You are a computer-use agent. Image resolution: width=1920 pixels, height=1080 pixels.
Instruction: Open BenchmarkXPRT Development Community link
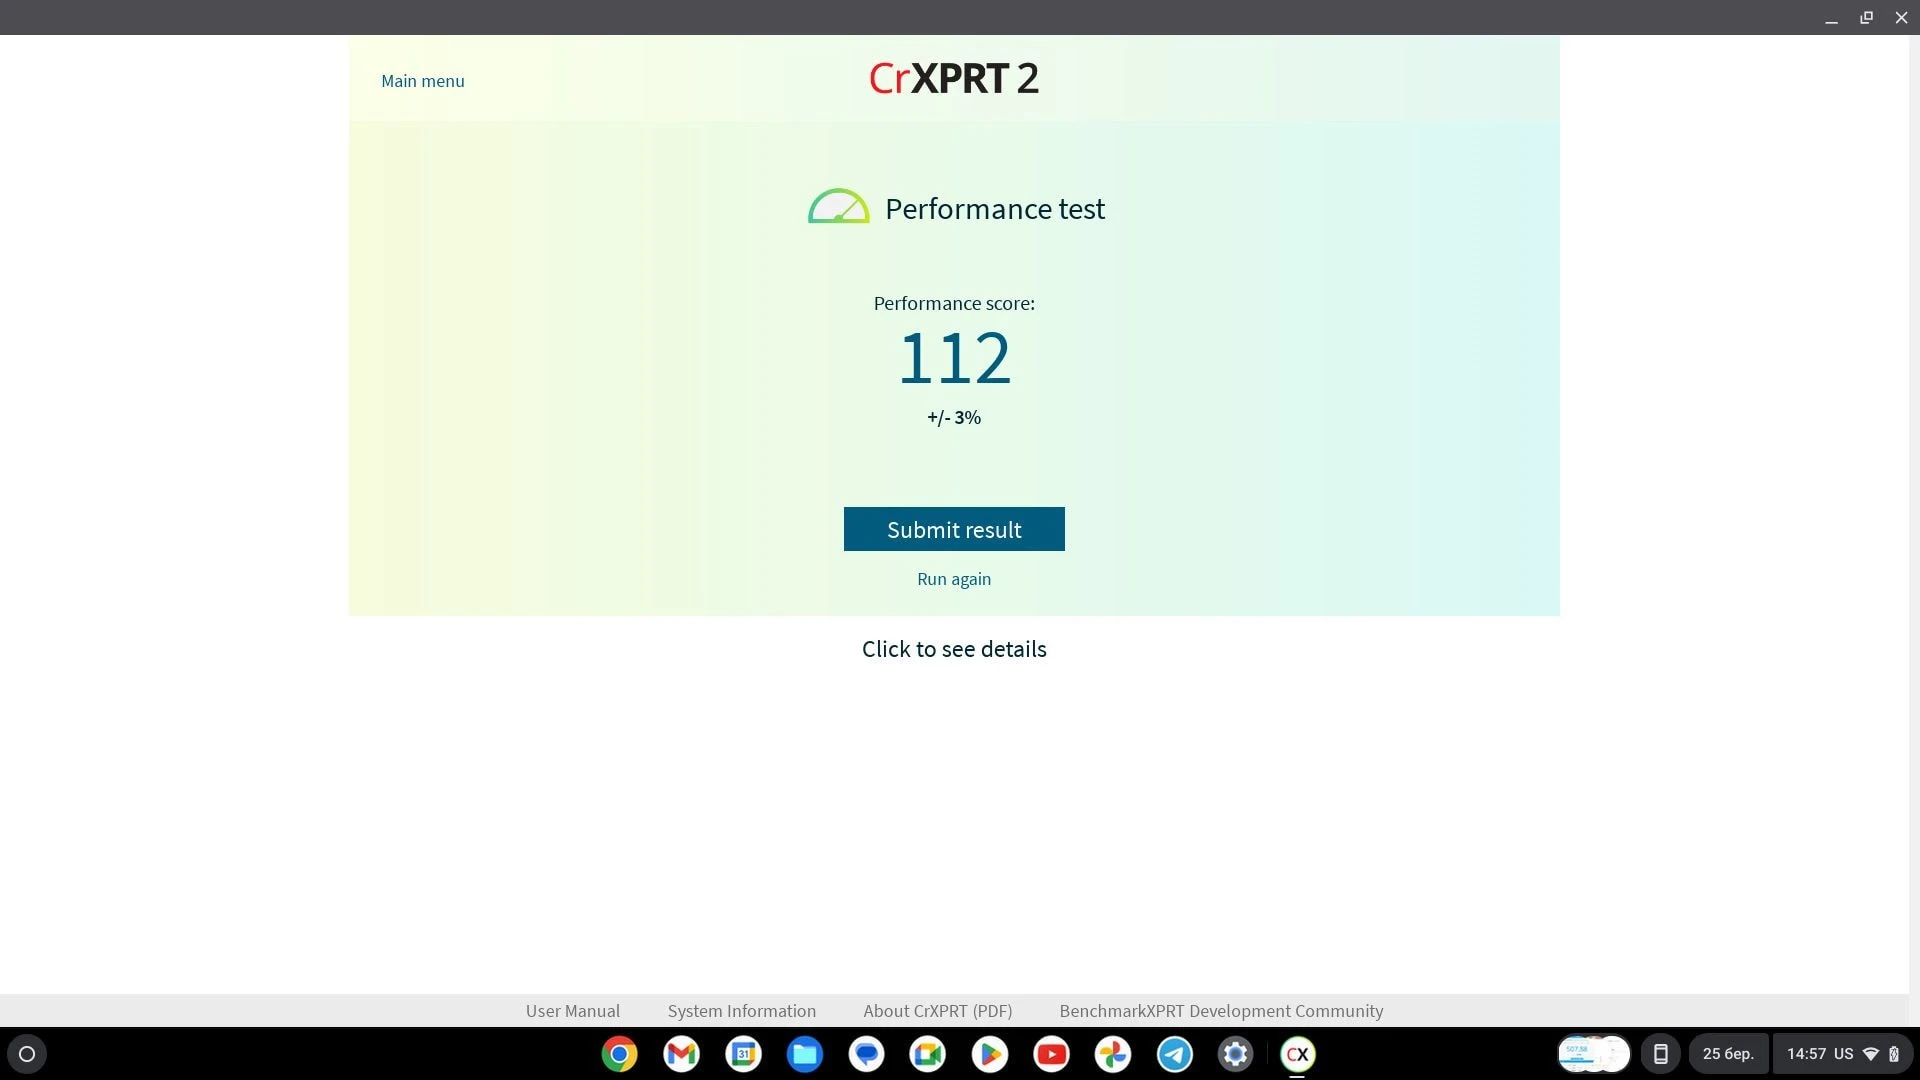pyautogui.click(x=1221, y=1011)
